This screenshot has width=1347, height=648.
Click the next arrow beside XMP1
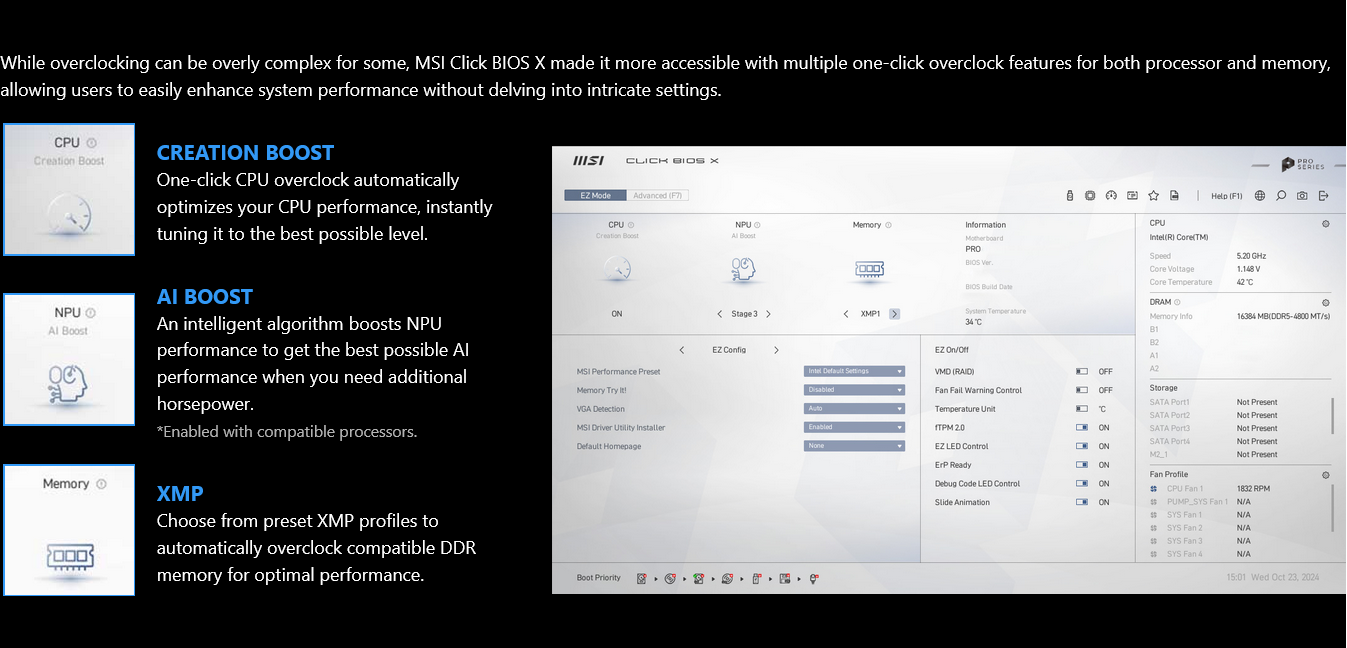[x=894, y=314]
